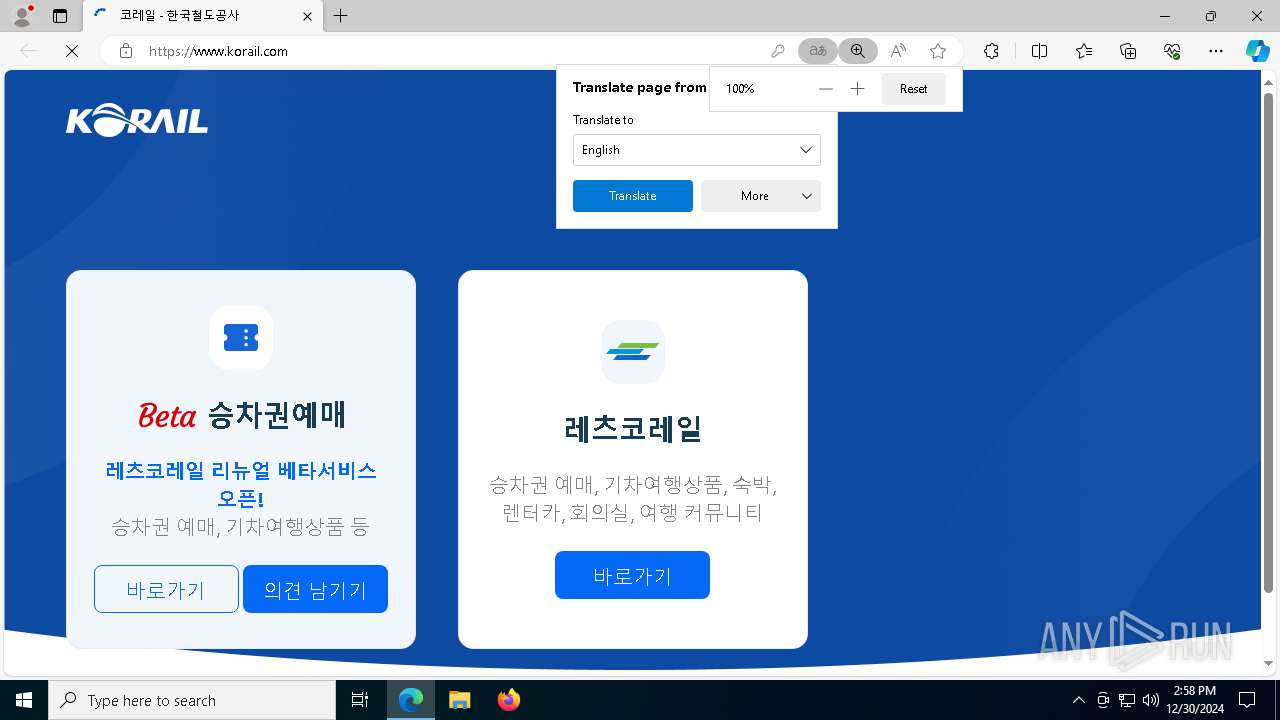Click the 100% zoom value
The image size is (1280, 720).
pos(740,89)
